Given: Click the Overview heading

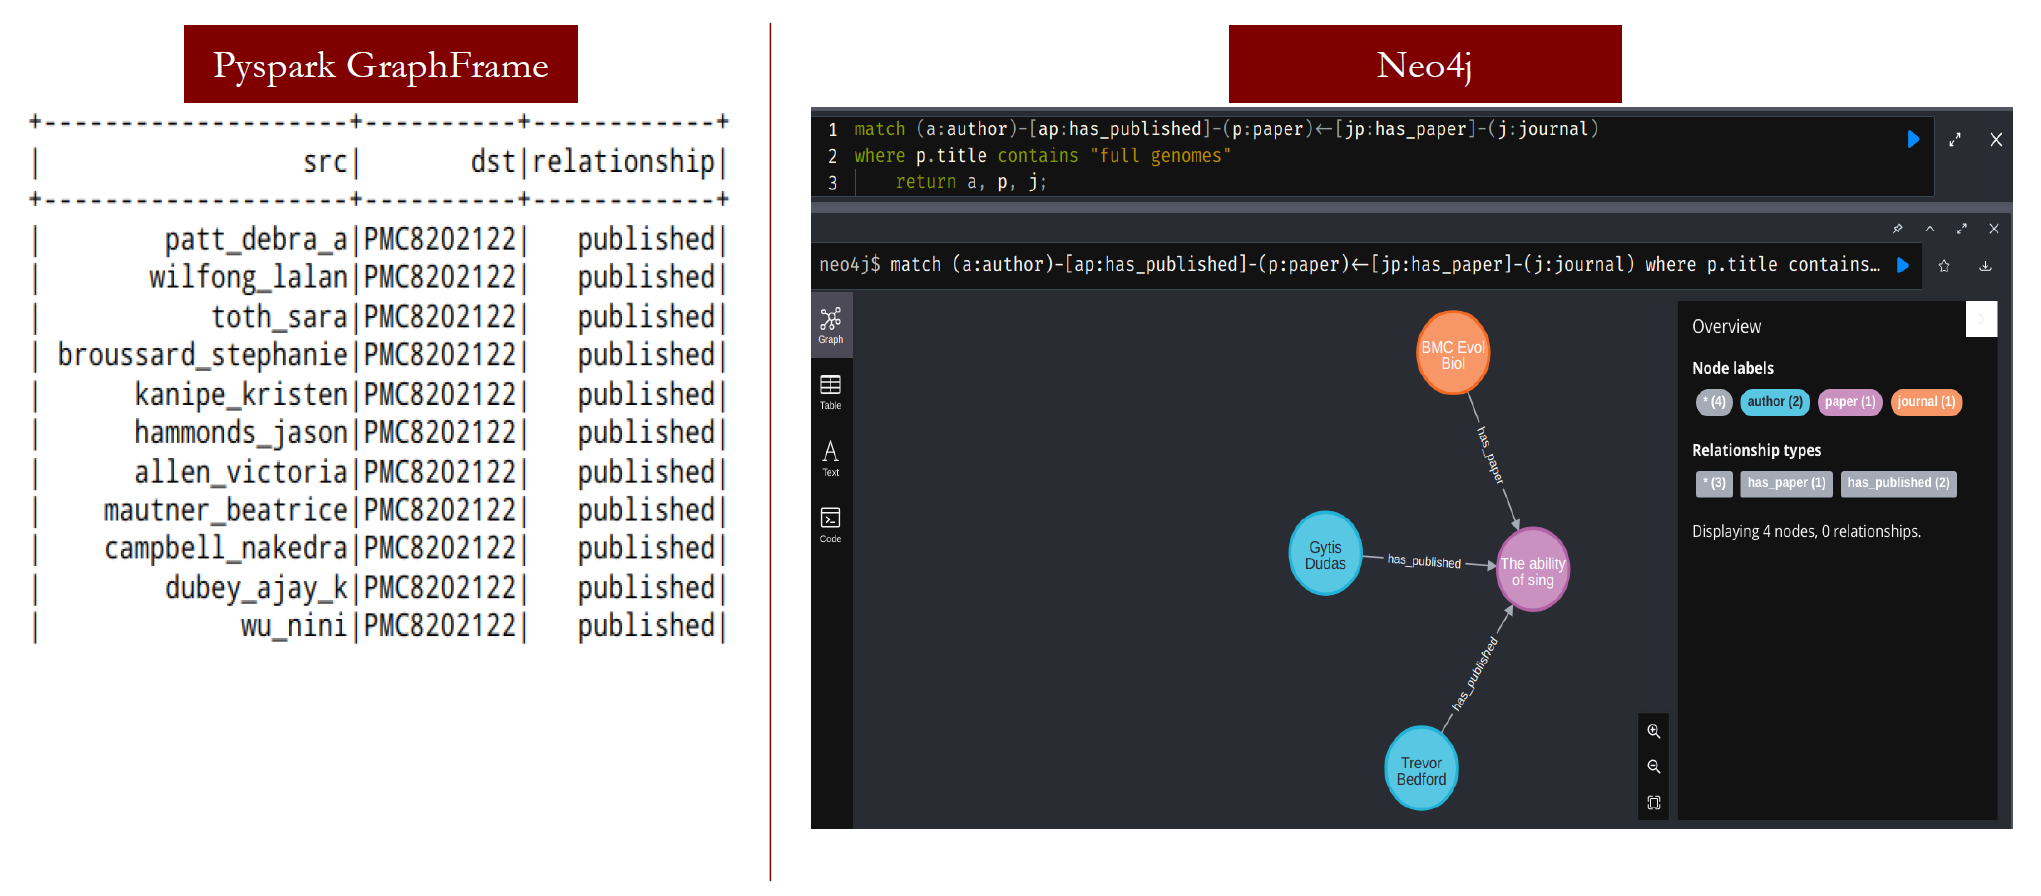Looking at the screenshot, I should pos(1726,327).
